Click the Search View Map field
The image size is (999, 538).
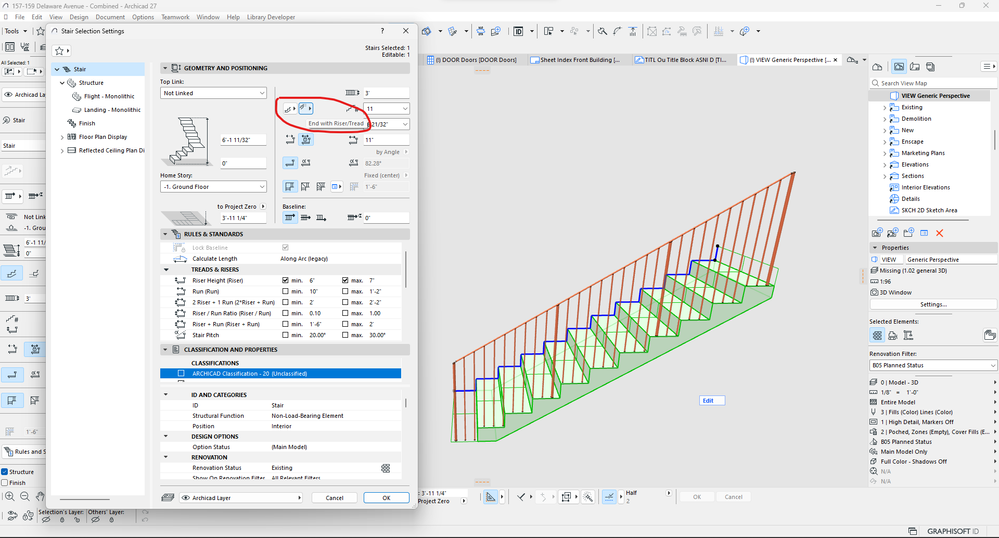(x=933, y=83)
